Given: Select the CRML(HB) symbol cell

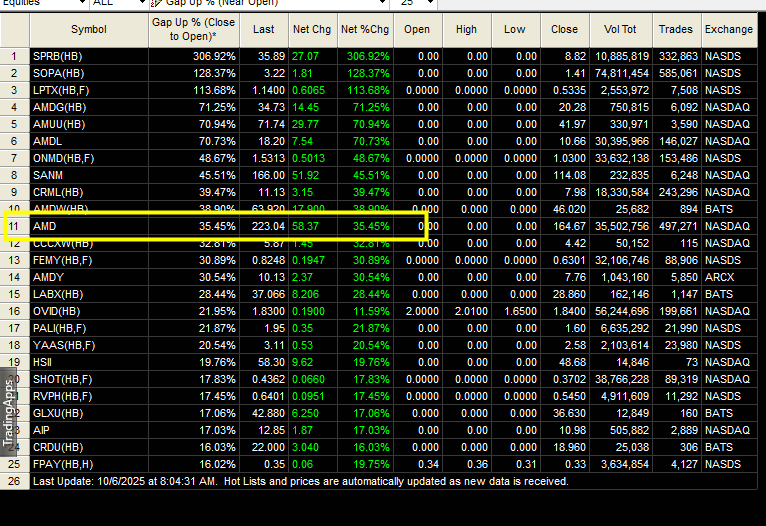Looking at the screenshot, I should [x=89, y=192].
